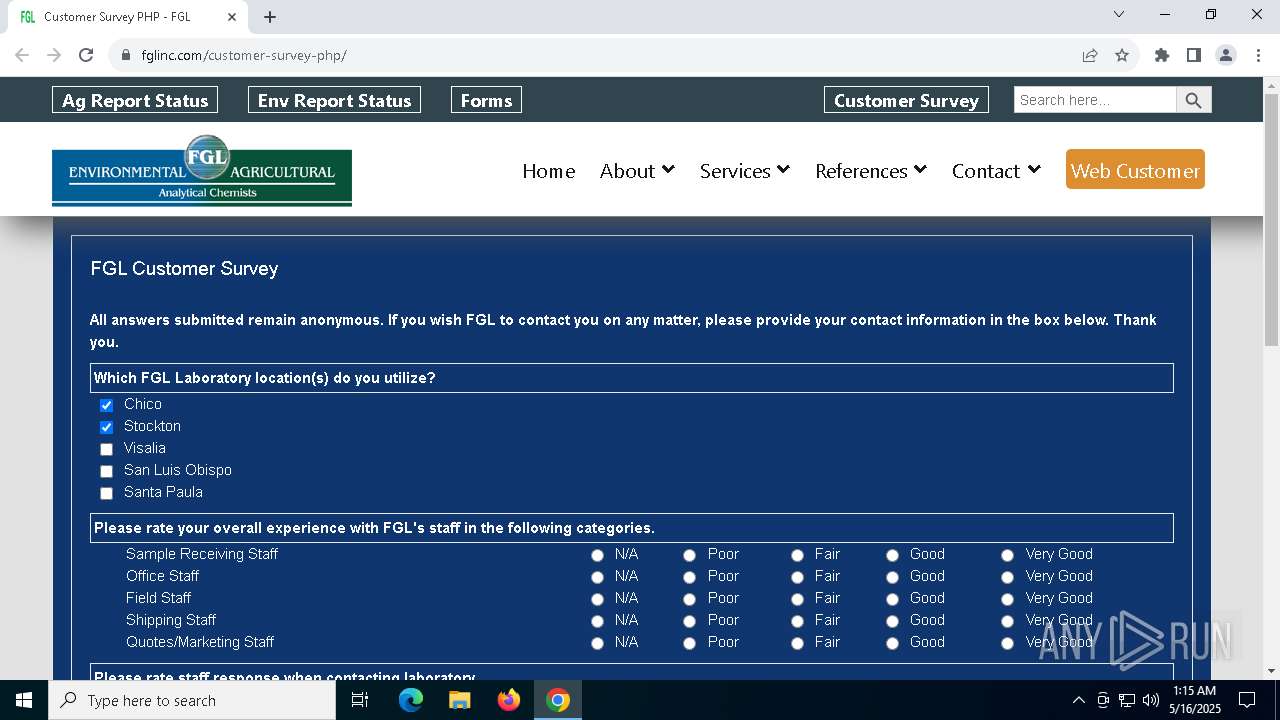This screenshot has height=720, width=1280.
Task: Open the Windows Start menu
Action: click(24, 700)
